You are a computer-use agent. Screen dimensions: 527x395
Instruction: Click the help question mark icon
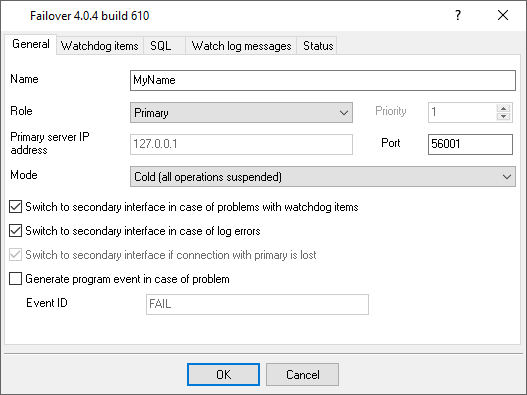click(x=458, y=15)
